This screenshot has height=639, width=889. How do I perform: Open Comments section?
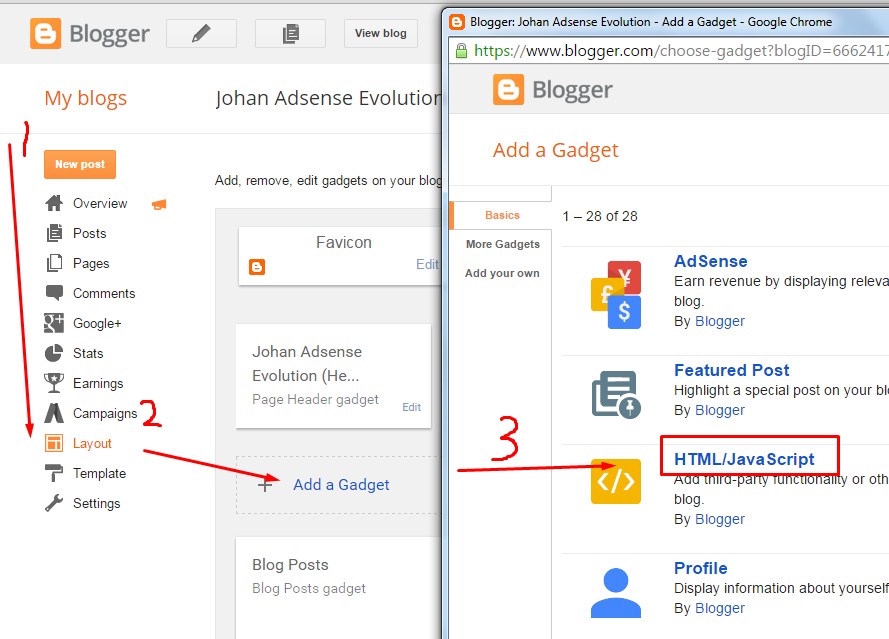coord(104,294)
